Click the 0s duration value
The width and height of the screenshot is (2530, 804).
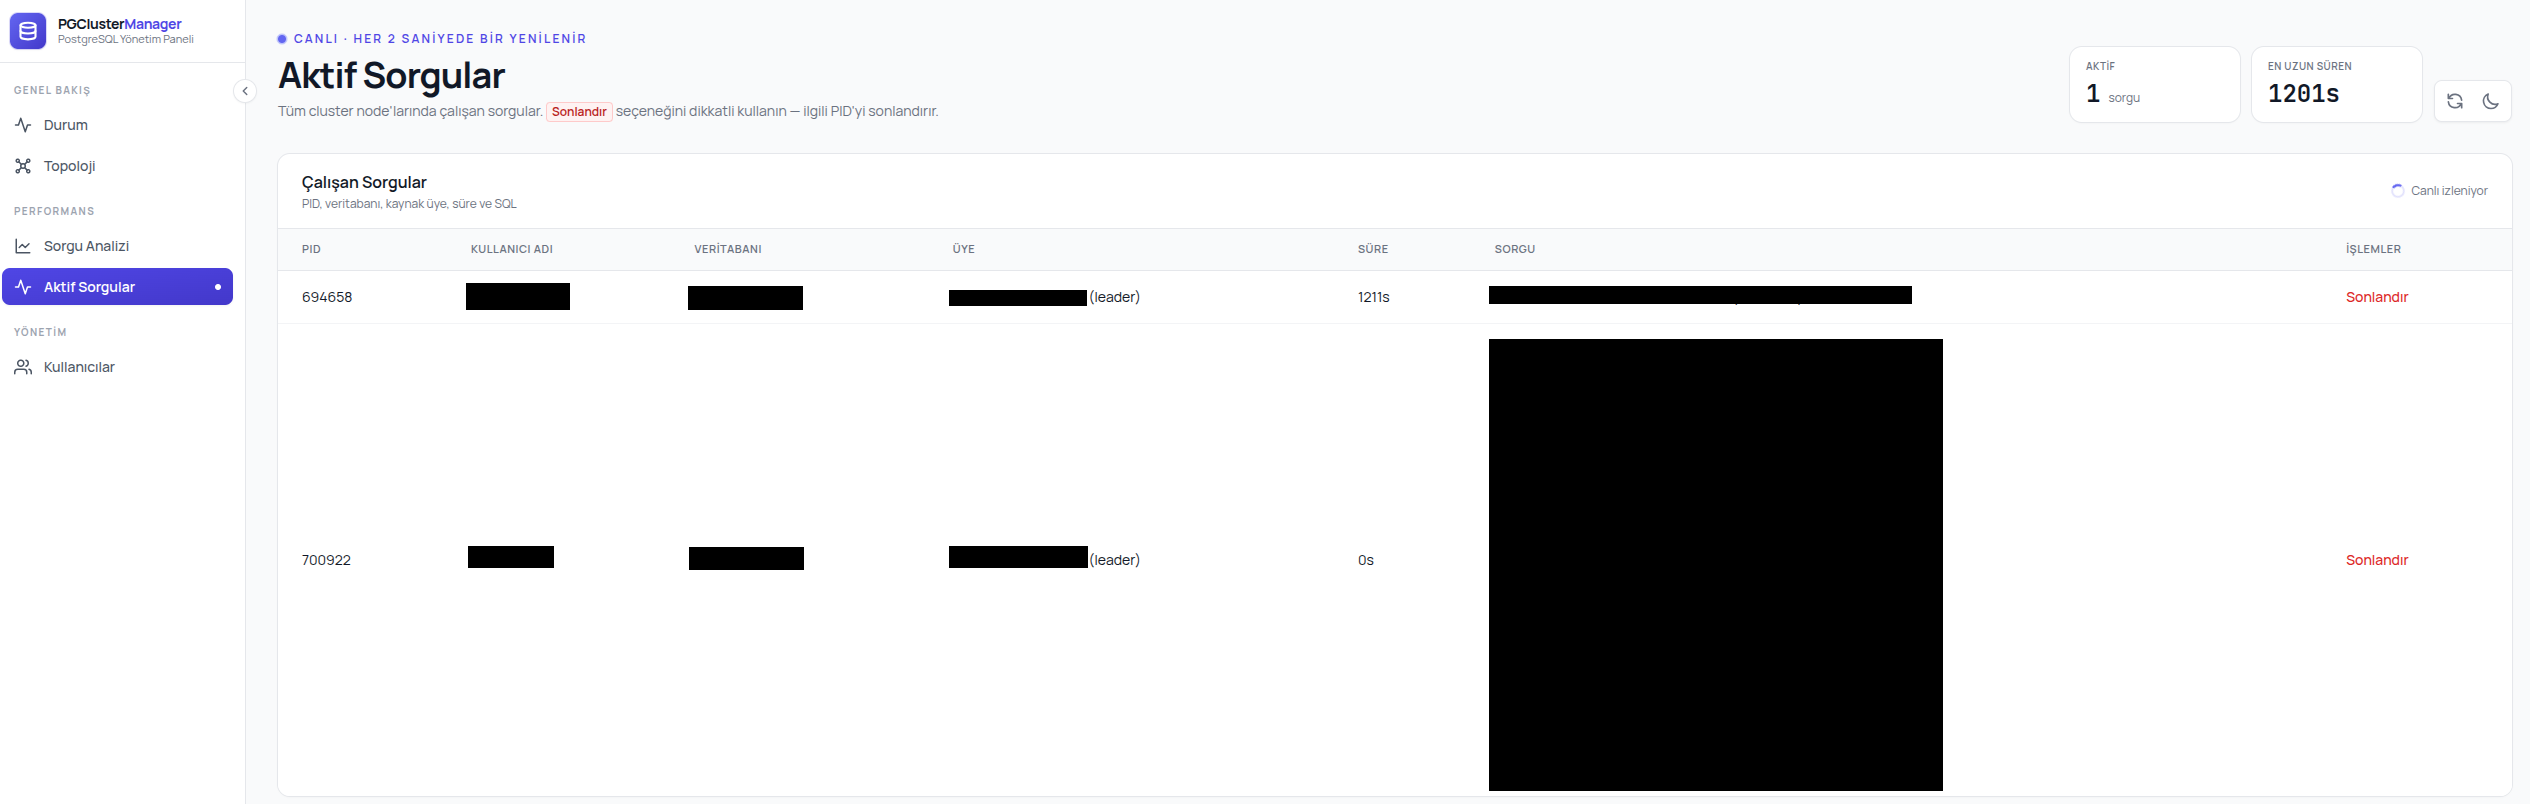pyautogui.click(x=1366, y=560)
